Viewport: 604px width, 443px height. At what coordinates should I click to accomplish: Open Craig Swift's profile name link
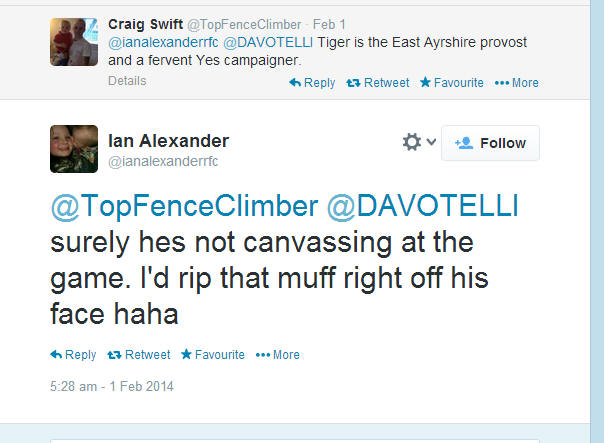pos(144,21)
